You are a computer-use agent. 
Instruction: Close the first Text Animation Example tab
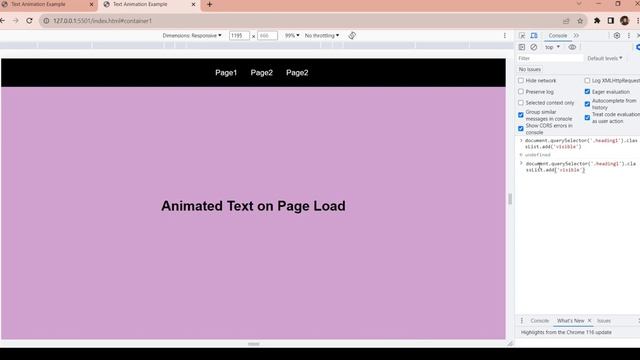point(91,4)
